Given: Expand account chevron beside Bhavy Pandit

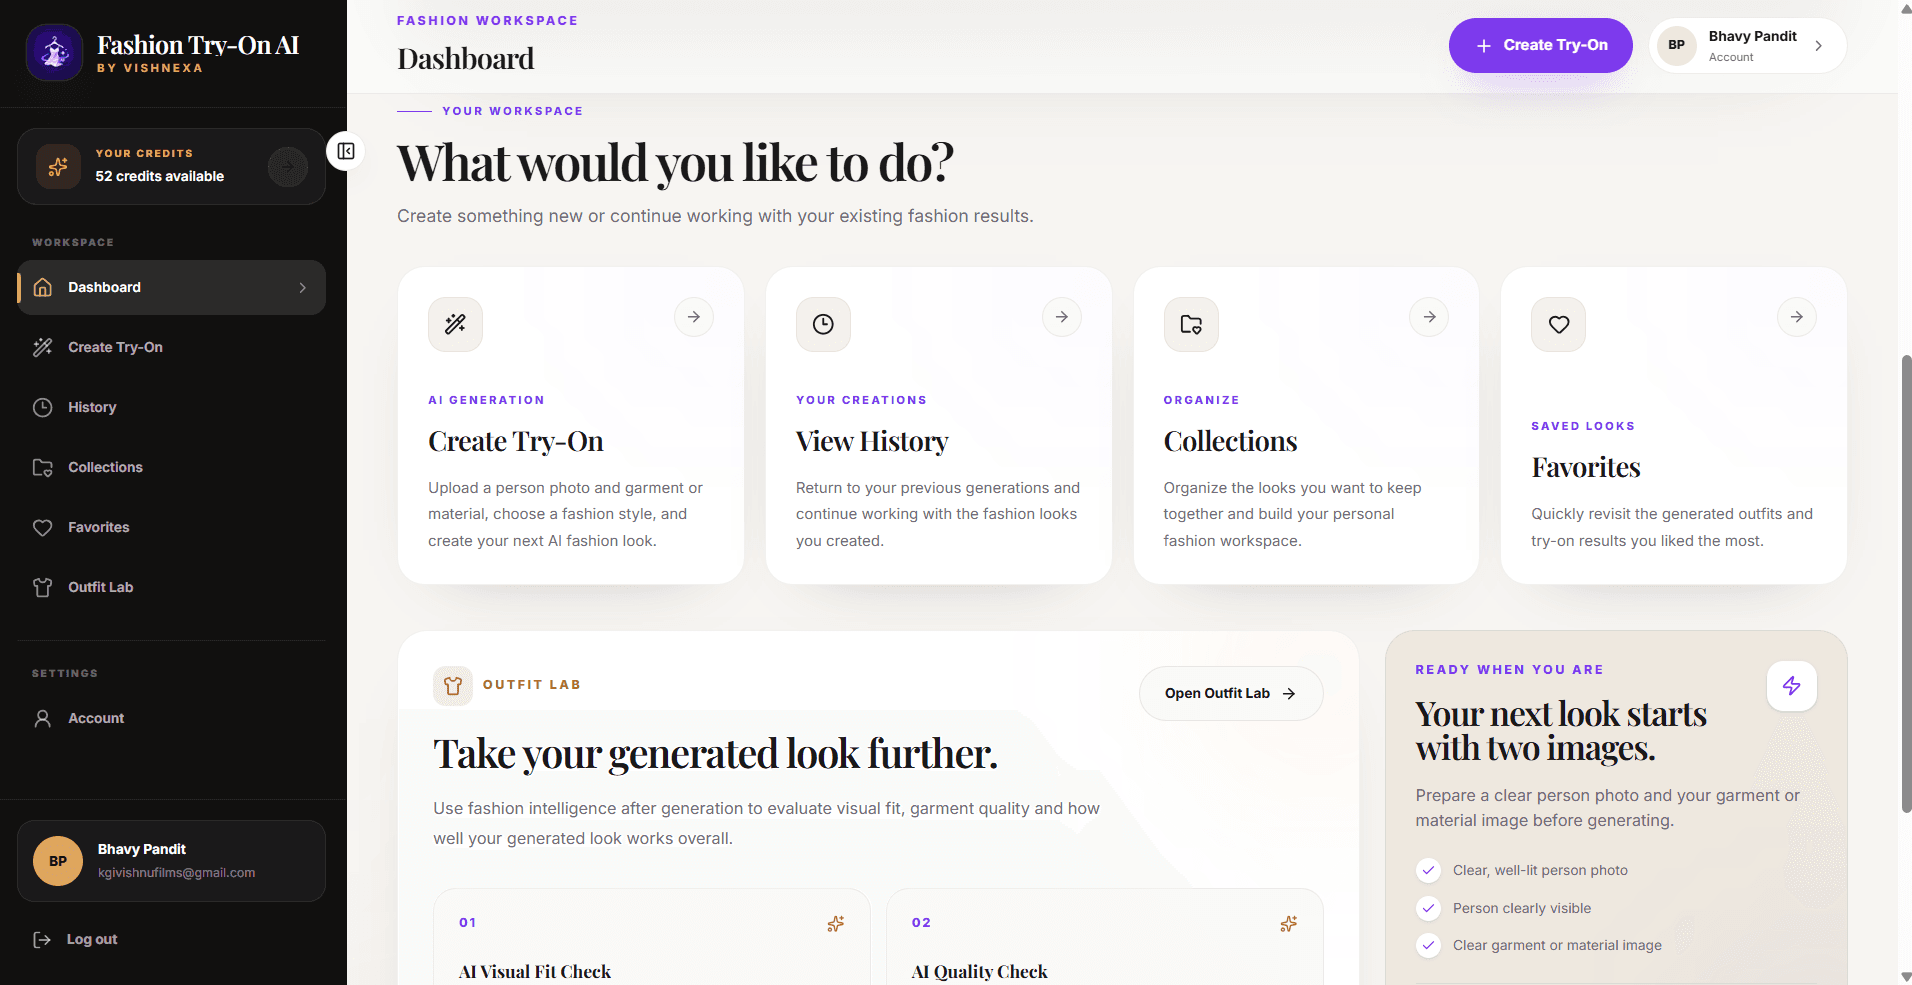Looking at the screenshot, I should pyautogui.click(x=1818, y=45).
